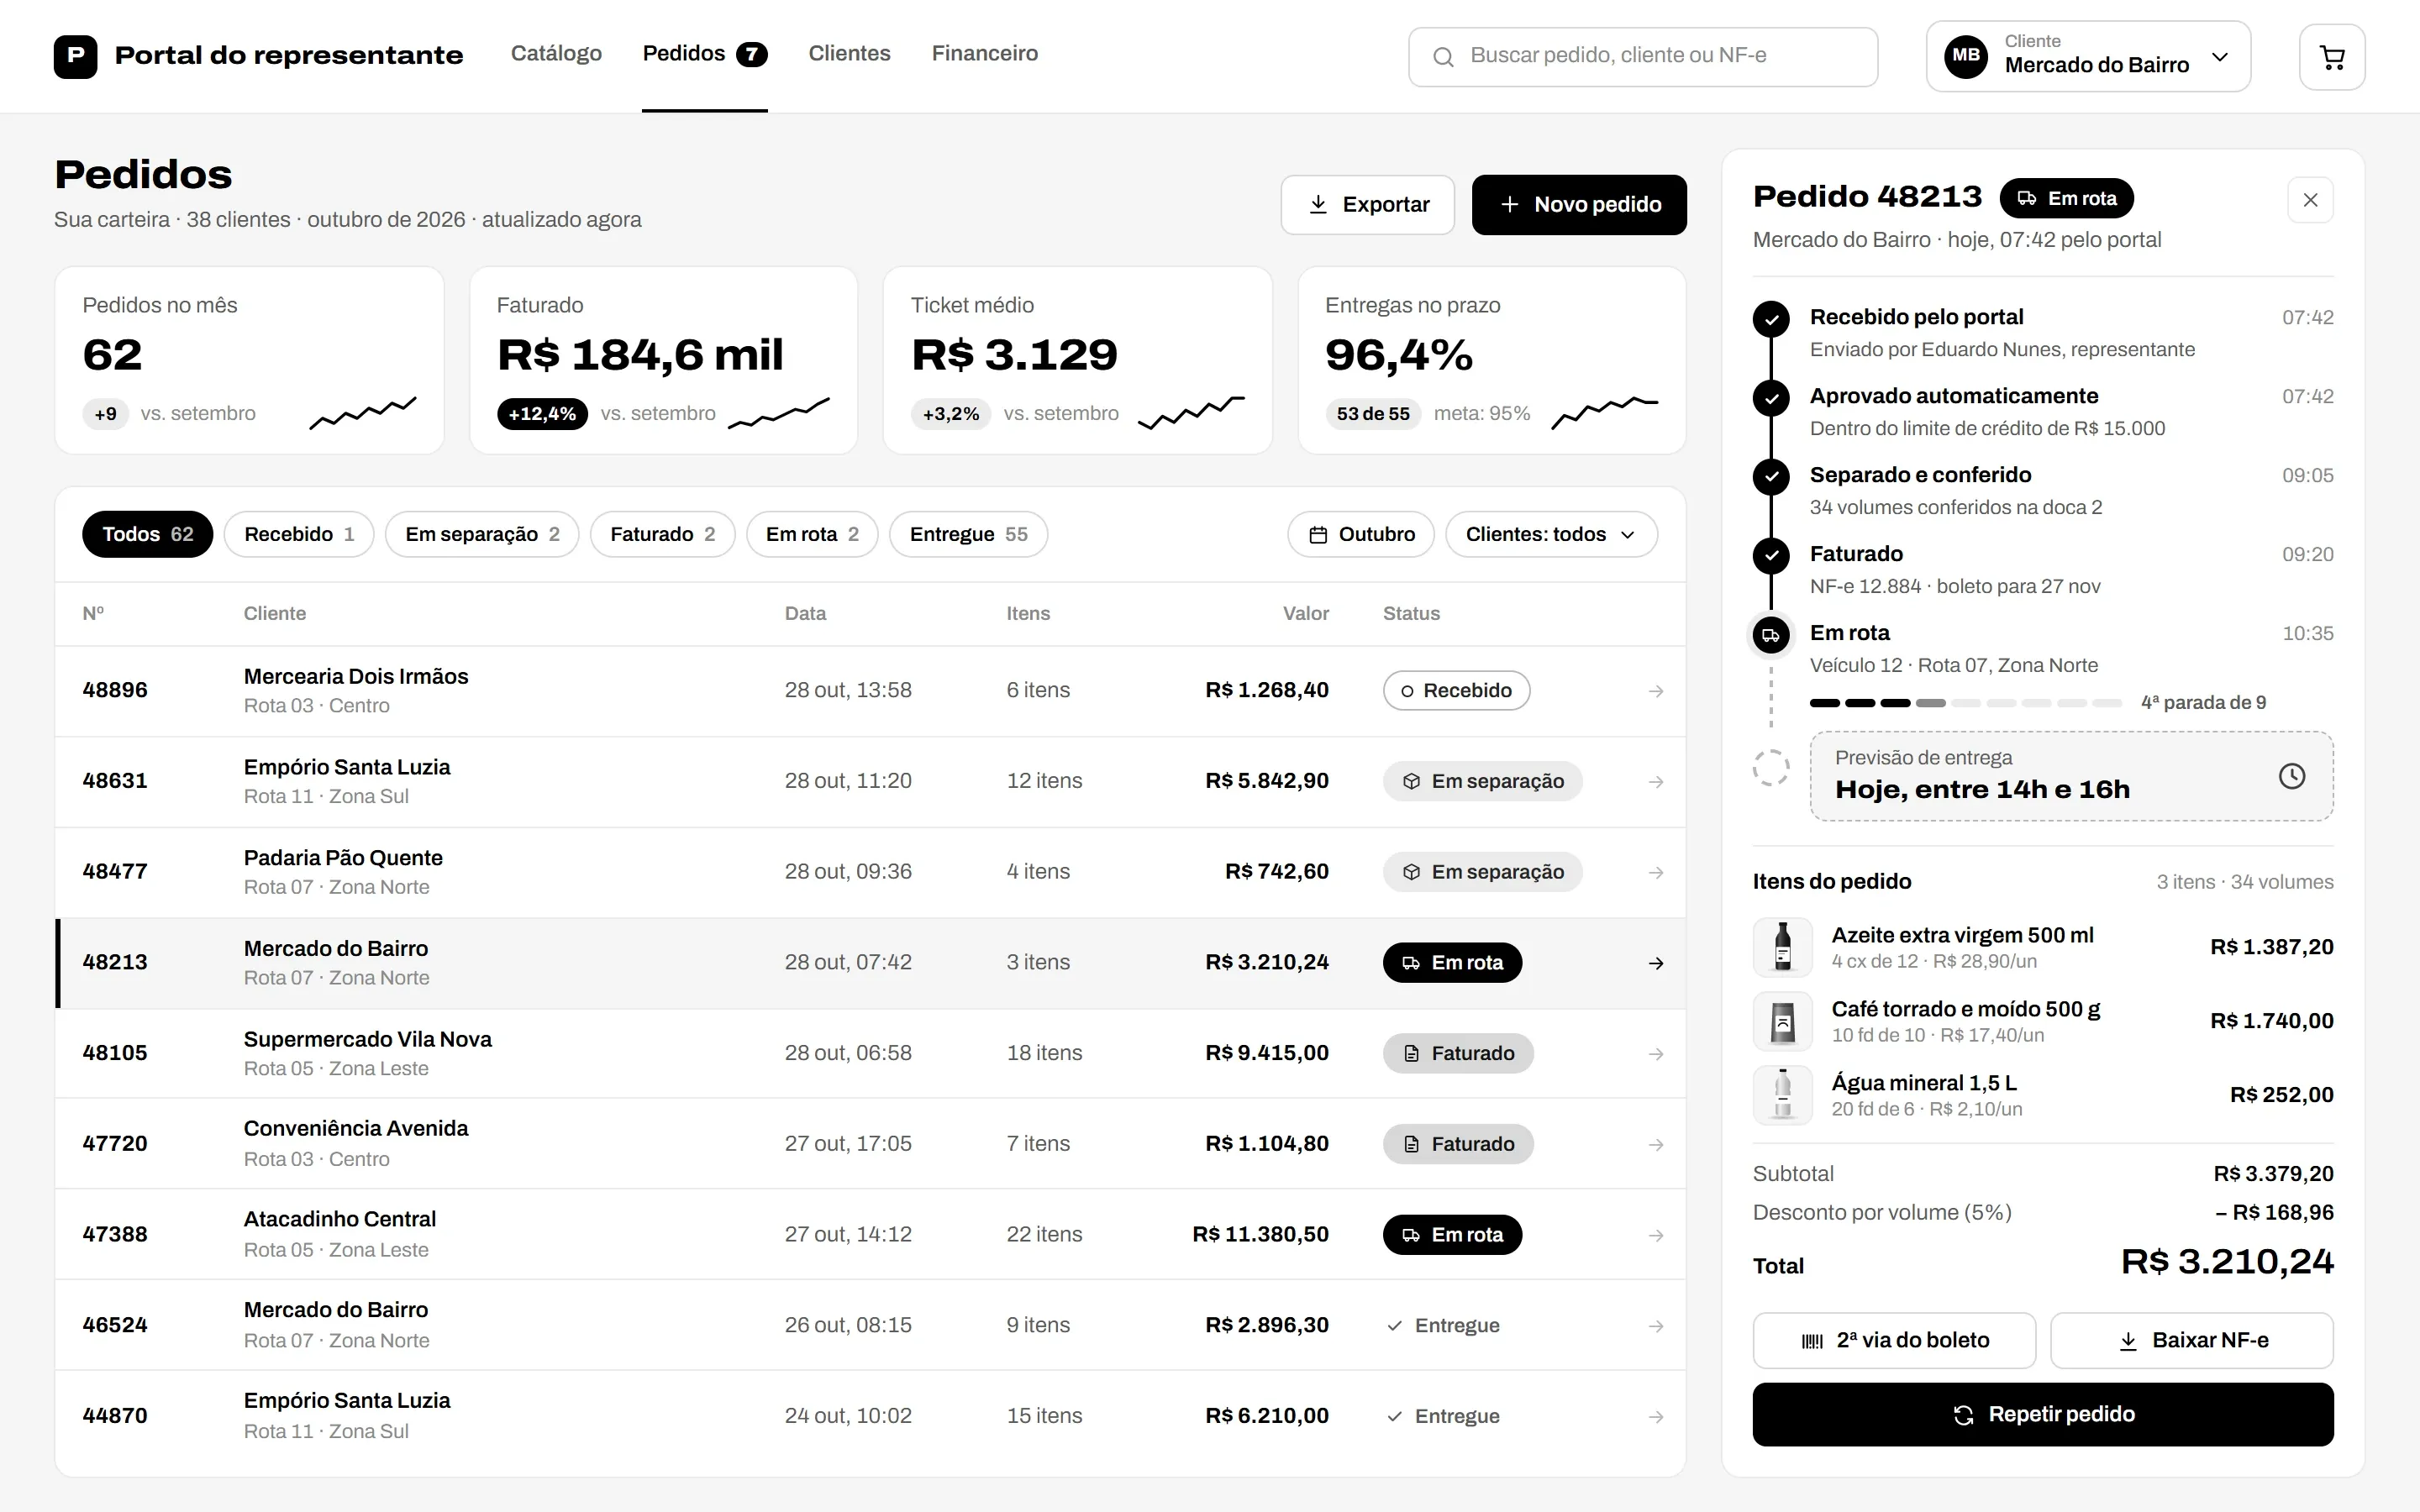Filter orders by Entregue 55 chip
Image resolution: width=2420 pixels, height=1512 pixels.
coord(968,534)
